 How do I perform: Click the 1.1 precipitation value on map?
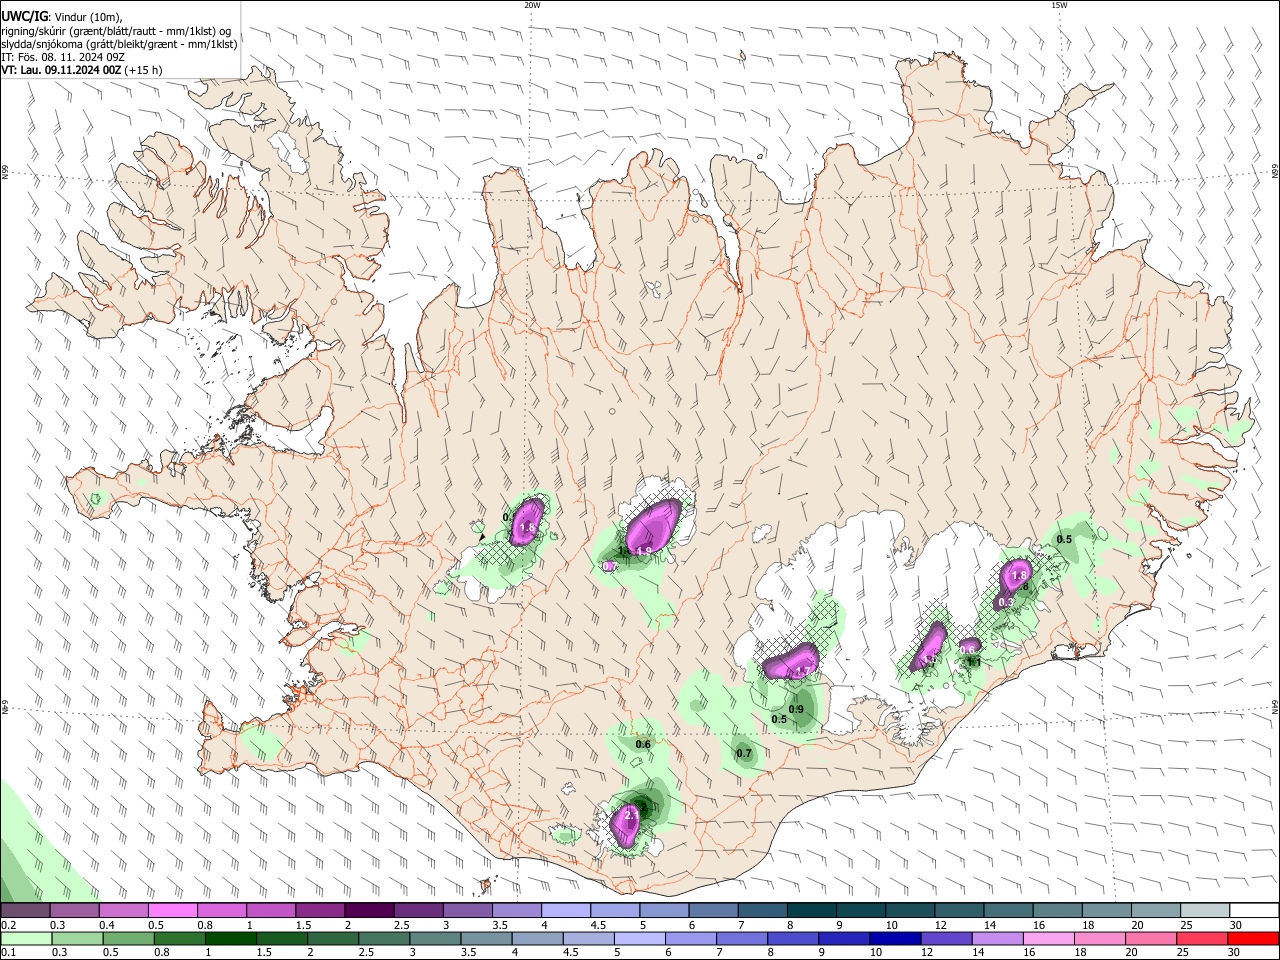pos(973,661)
